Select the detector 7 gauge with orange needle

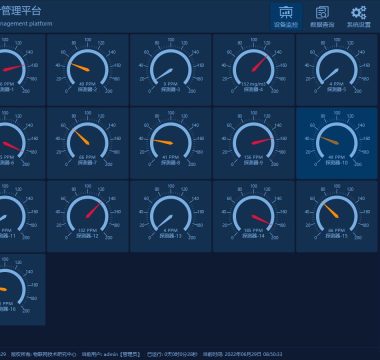88,143
